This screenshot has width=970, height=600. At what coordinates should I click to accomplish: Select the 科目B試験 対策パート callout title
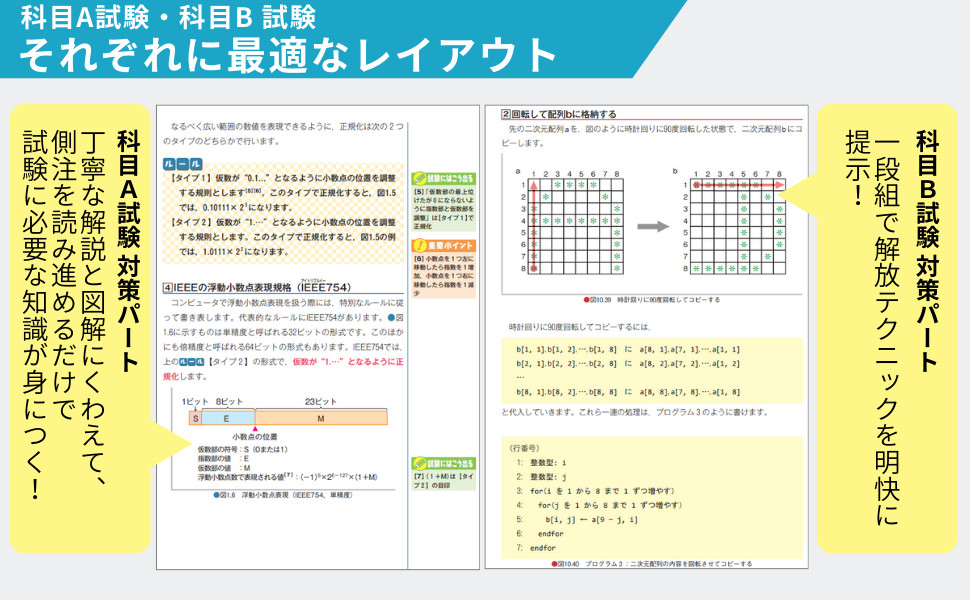pos(926,250)
